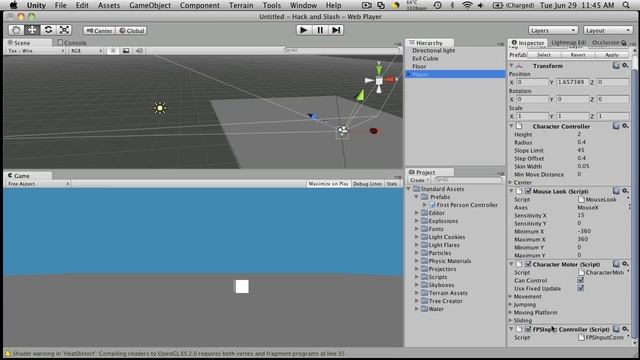Click the directional light sun gizmo in Scene

click(x=160, y=108)
